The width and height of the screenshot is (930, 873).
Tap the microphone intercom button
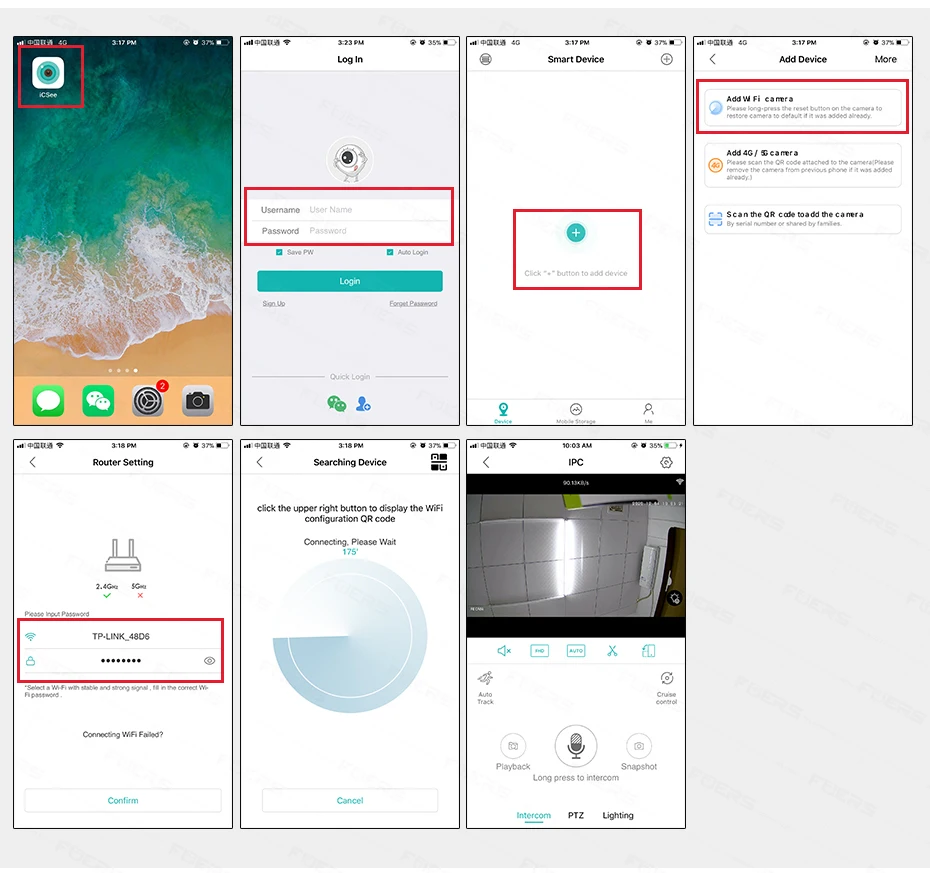[x=576, y=745]
